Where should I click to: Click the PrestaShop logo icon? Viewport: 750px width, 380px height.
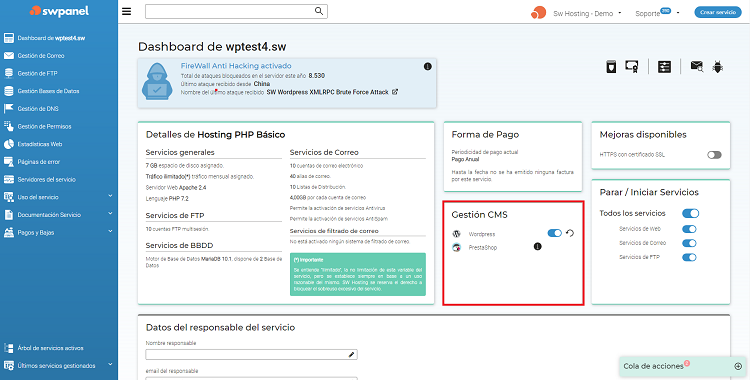coord(456,247)
